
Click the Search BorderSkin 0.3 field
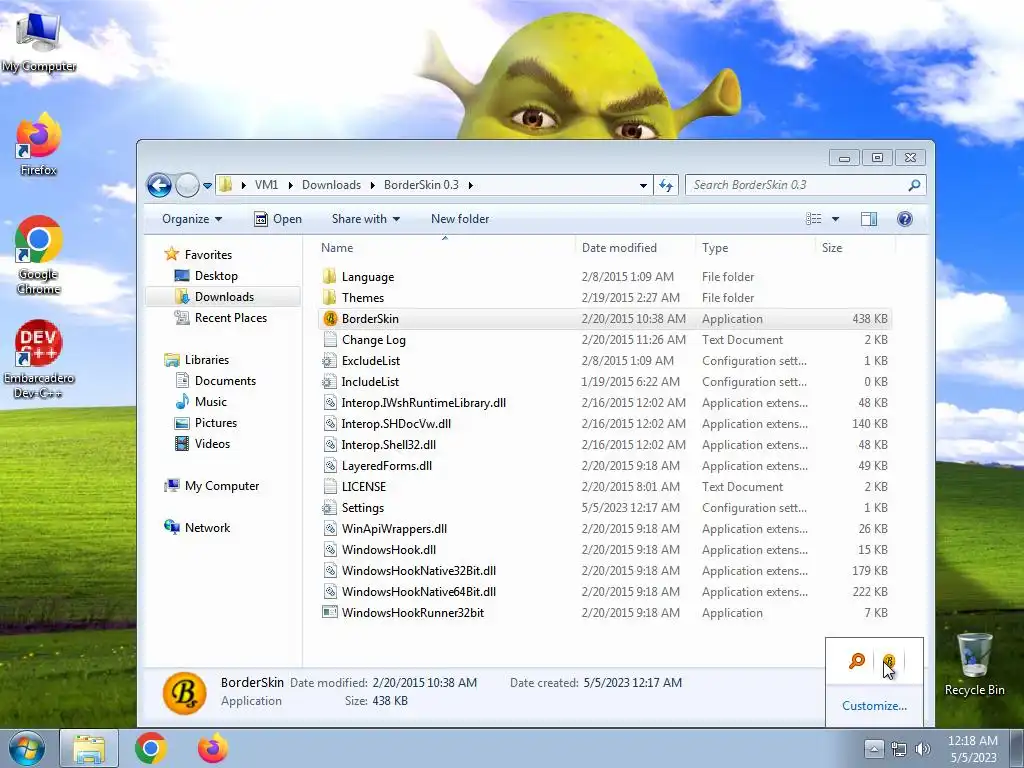(805, 185)
